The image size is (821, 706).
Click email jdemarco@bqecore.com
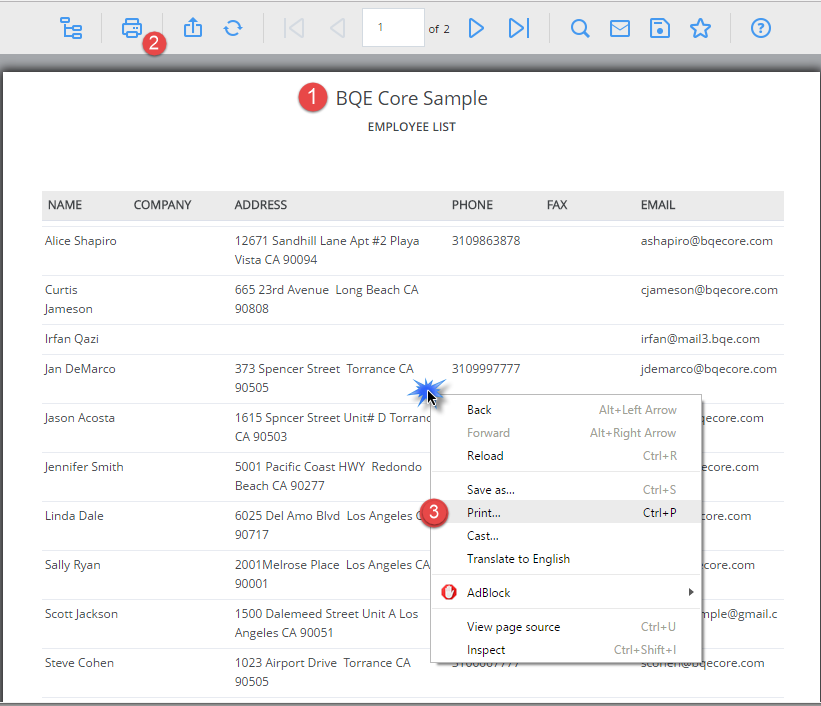pos(708,369)
